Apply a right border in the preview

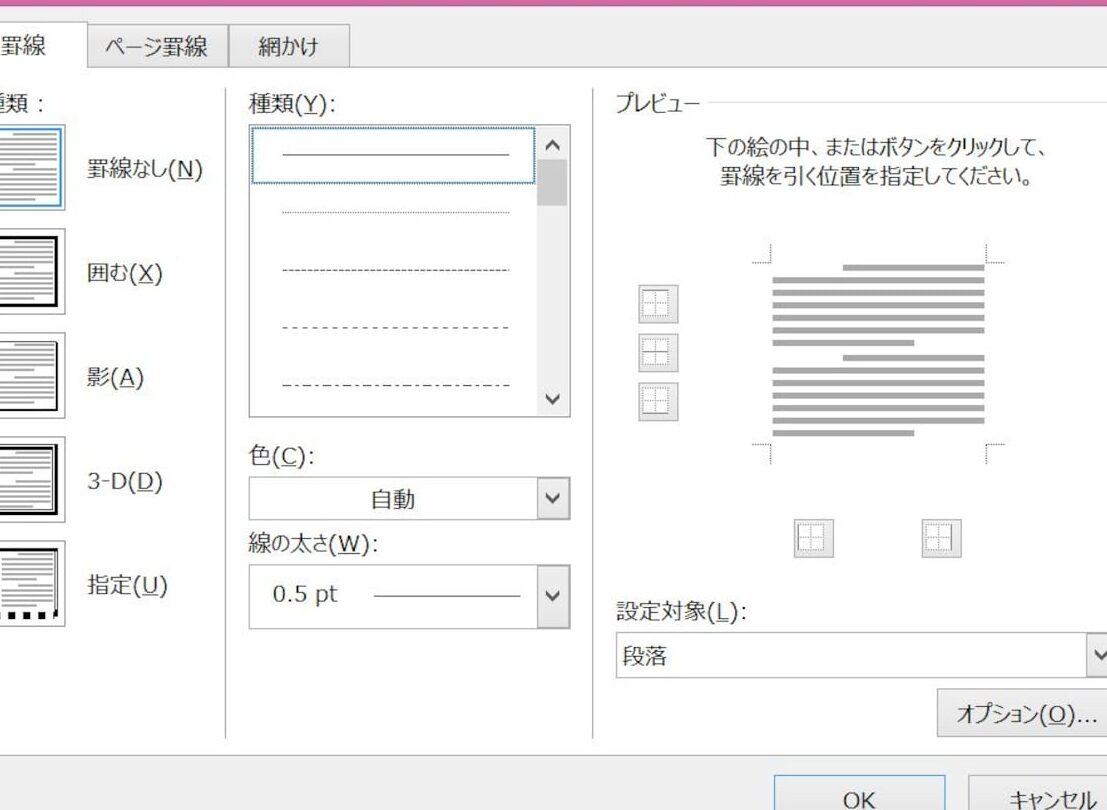[x=938, y=538]
